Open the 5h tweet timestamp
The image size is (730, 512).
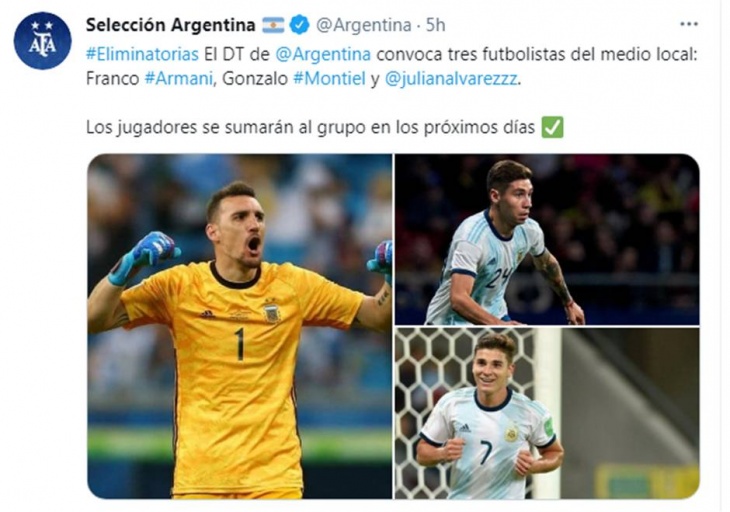[436, 25]
